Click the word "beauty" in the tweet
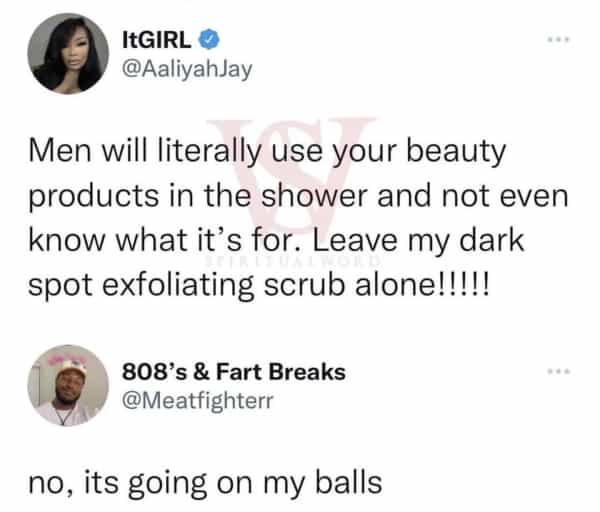 pos(456,151)
